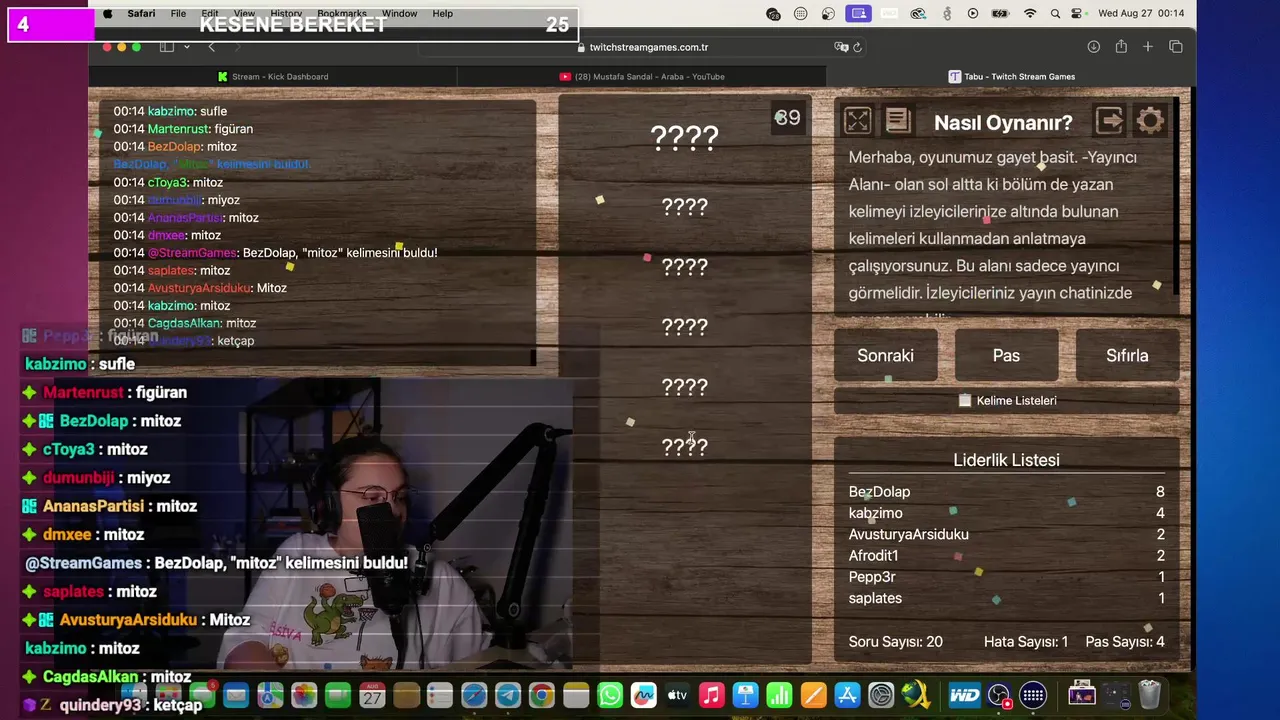Click the exit arrow icon in game header

(x=1109, y=121)
